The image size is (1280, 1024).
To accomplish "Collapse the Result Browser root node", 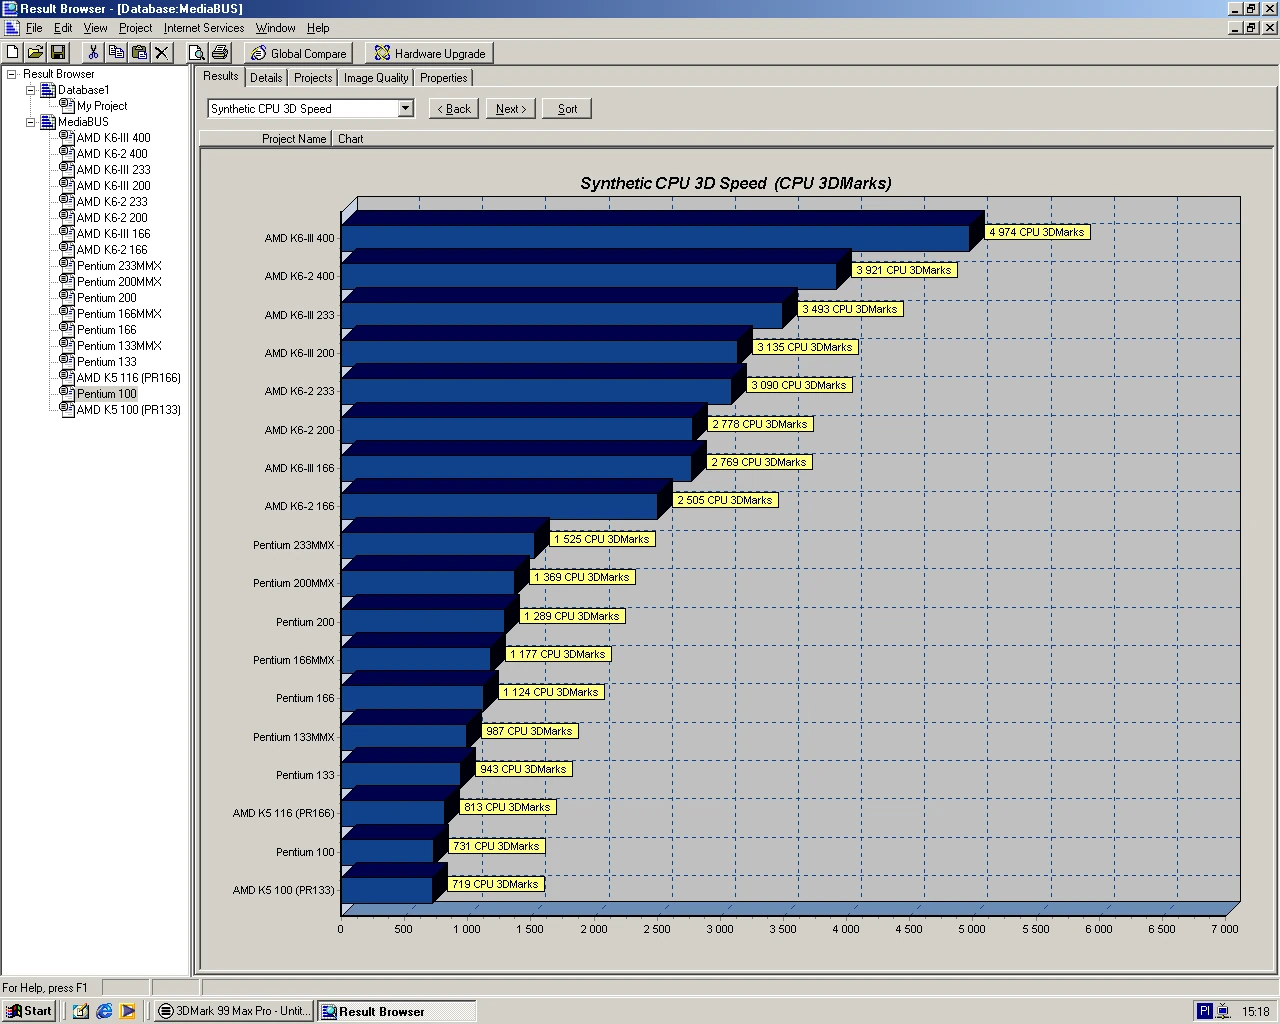I will [12, 74].
